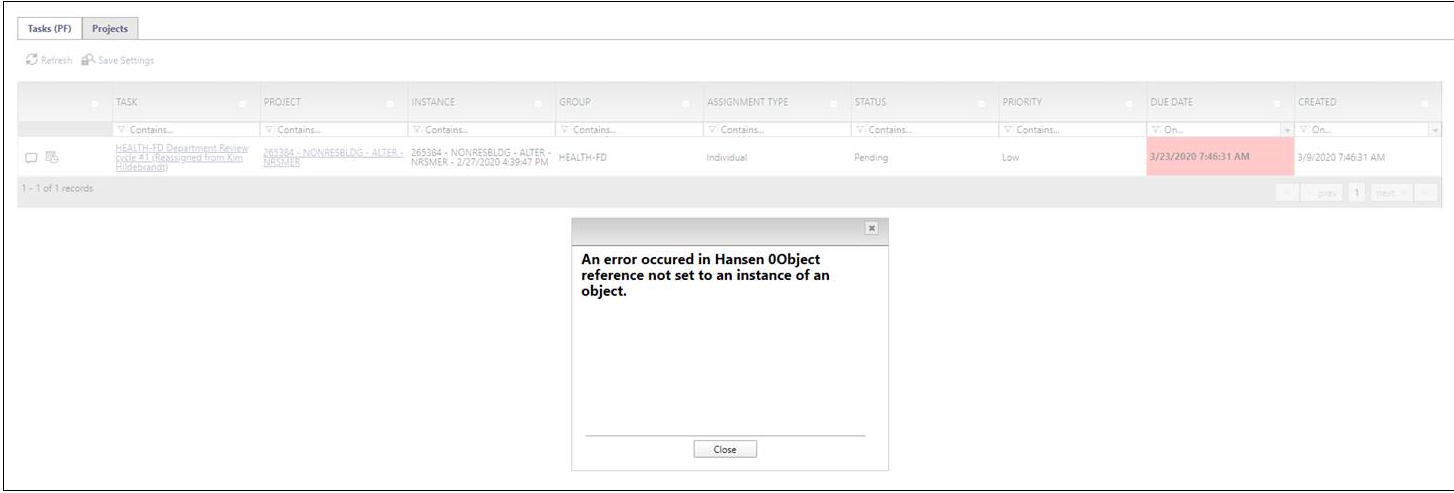Click the schedule icon in the HEALTH-FD row

tap(51, 157)
